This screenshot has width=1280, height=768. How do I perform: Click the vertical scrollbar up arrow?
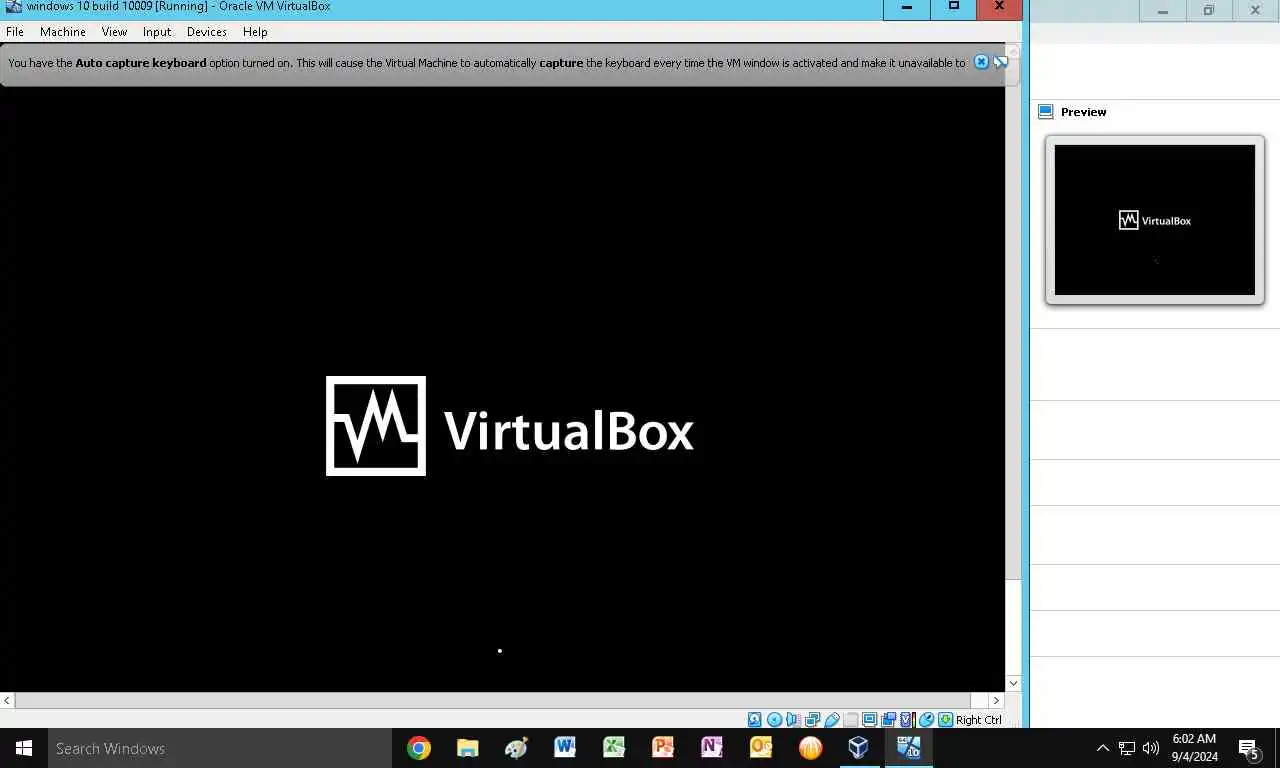pyautogui.click(x=1013, y=51)
